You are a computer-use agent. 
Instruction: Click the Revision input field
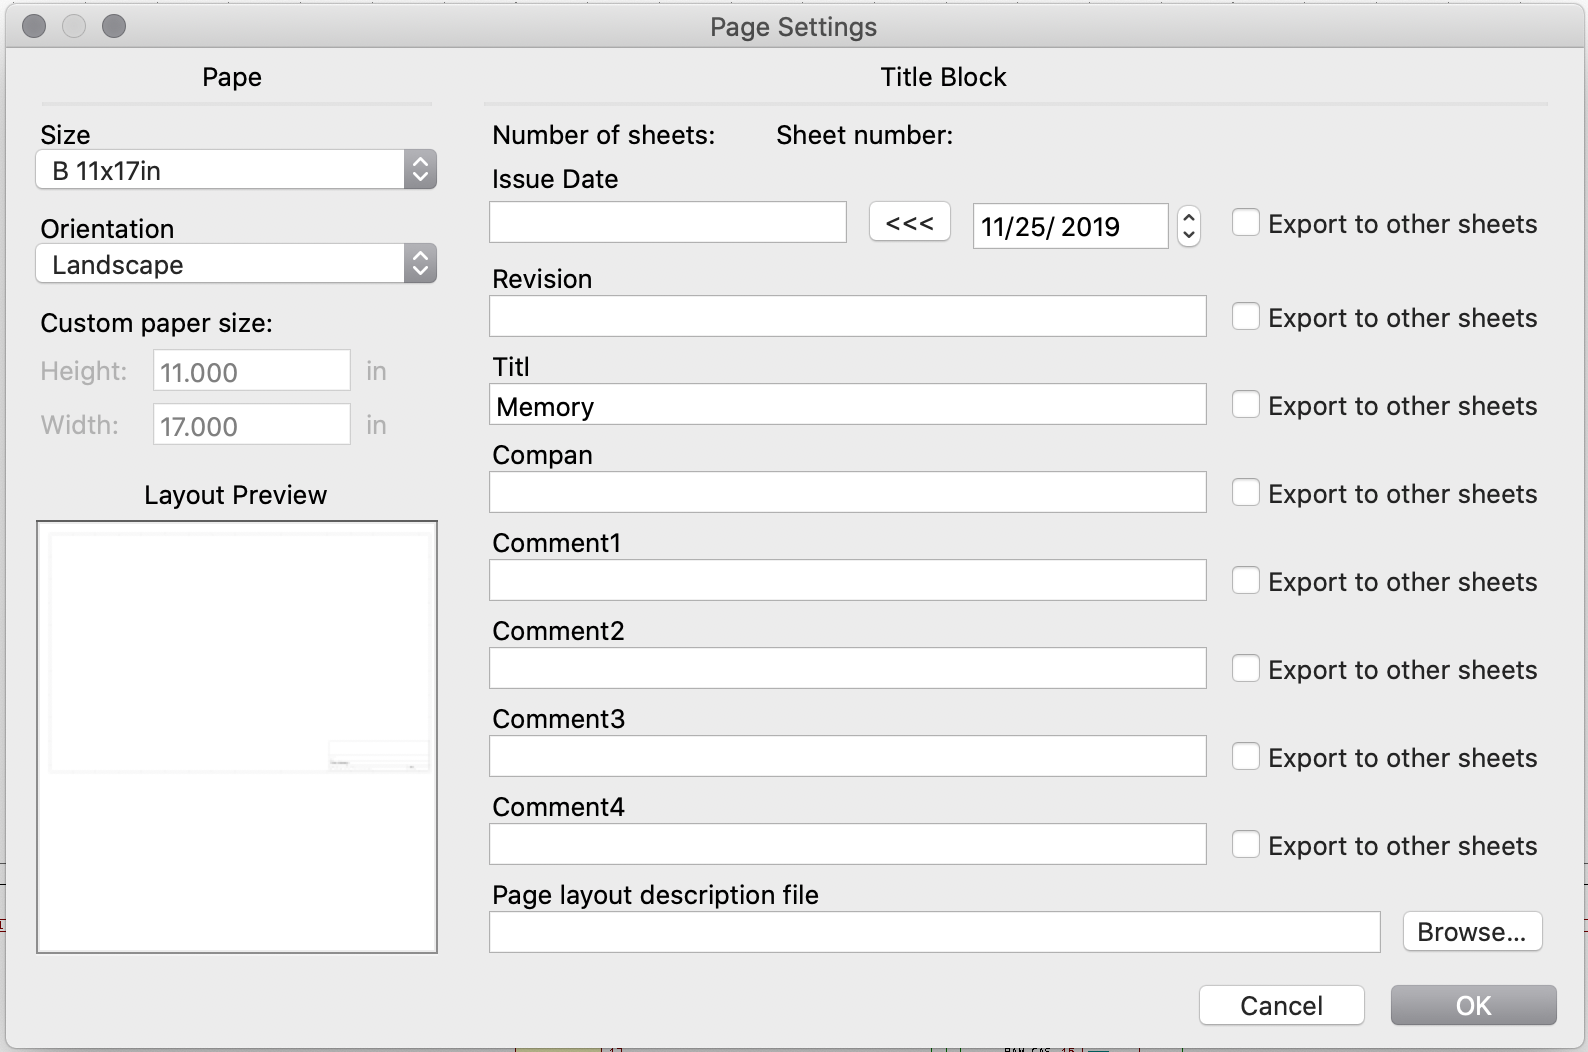click(847, 317)
